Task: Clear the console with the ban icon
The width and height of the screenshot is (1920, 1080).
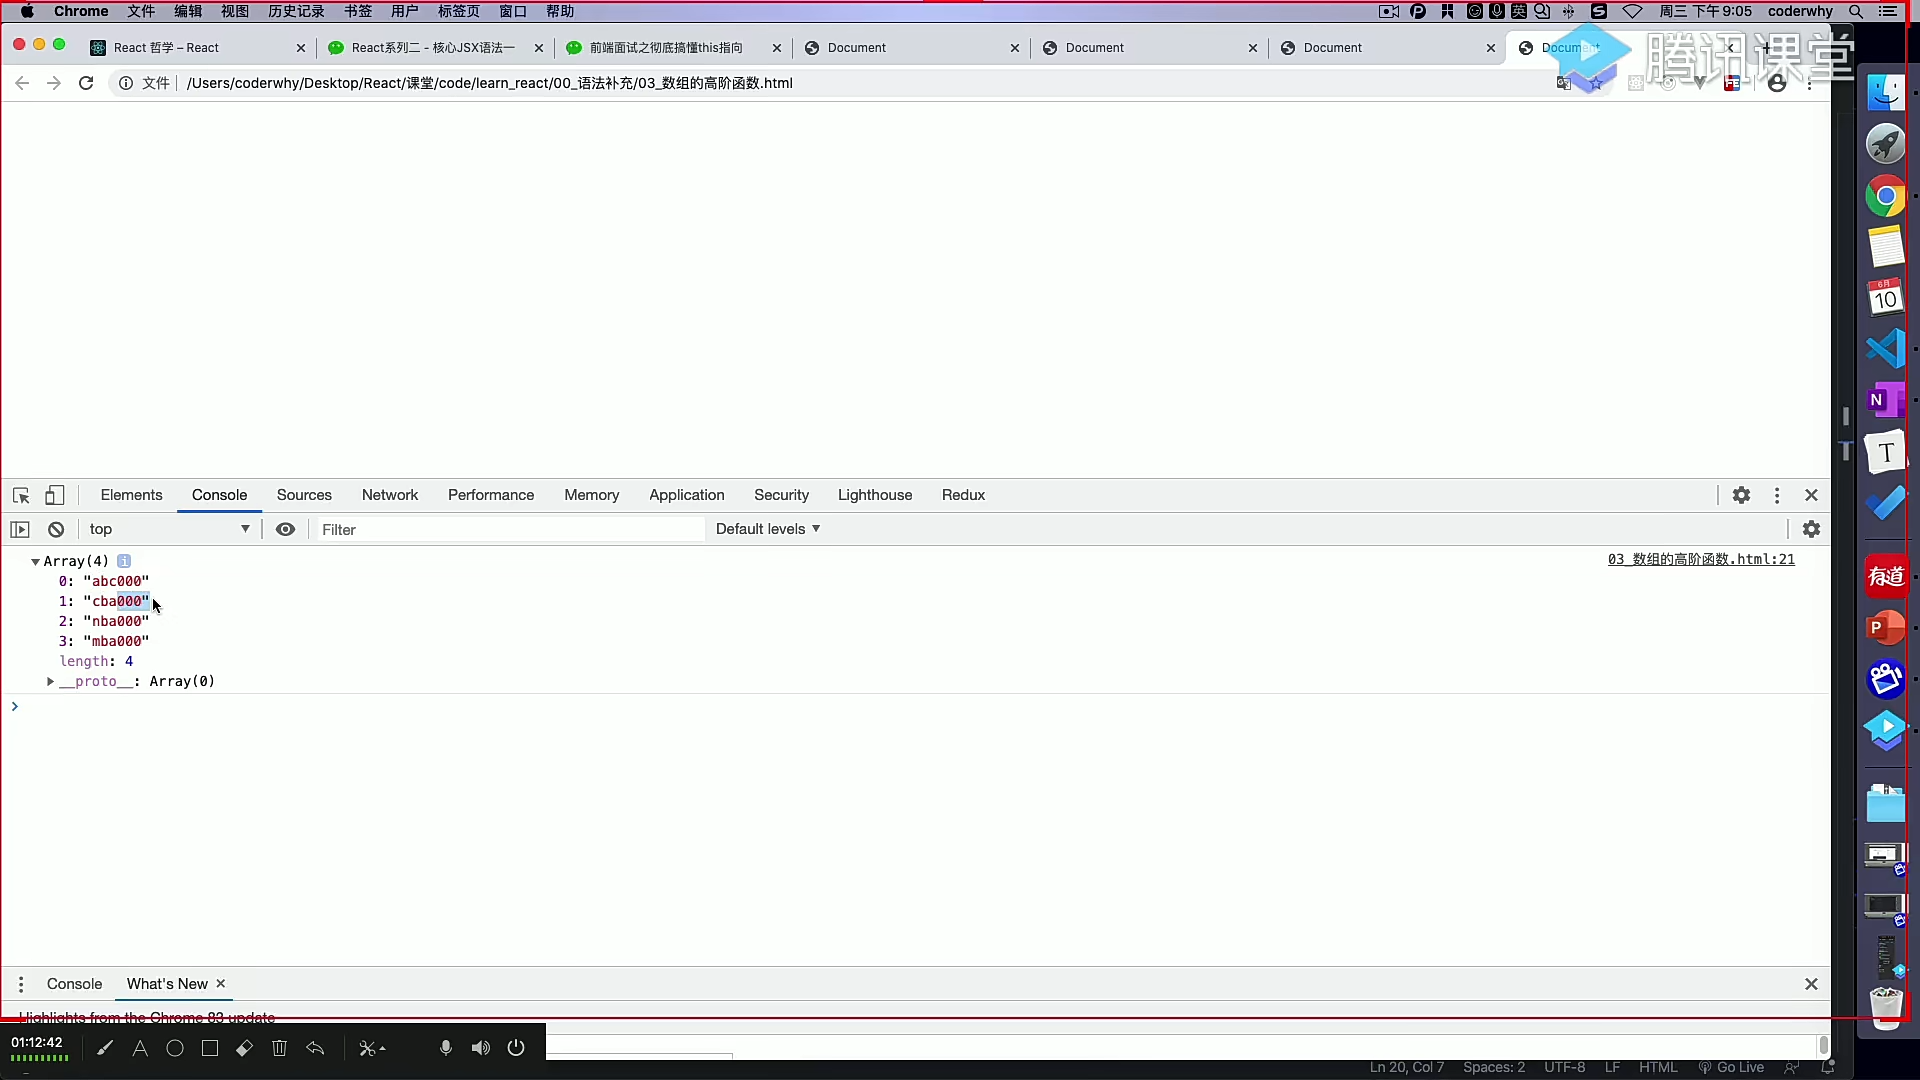Action: pos(56,529)
